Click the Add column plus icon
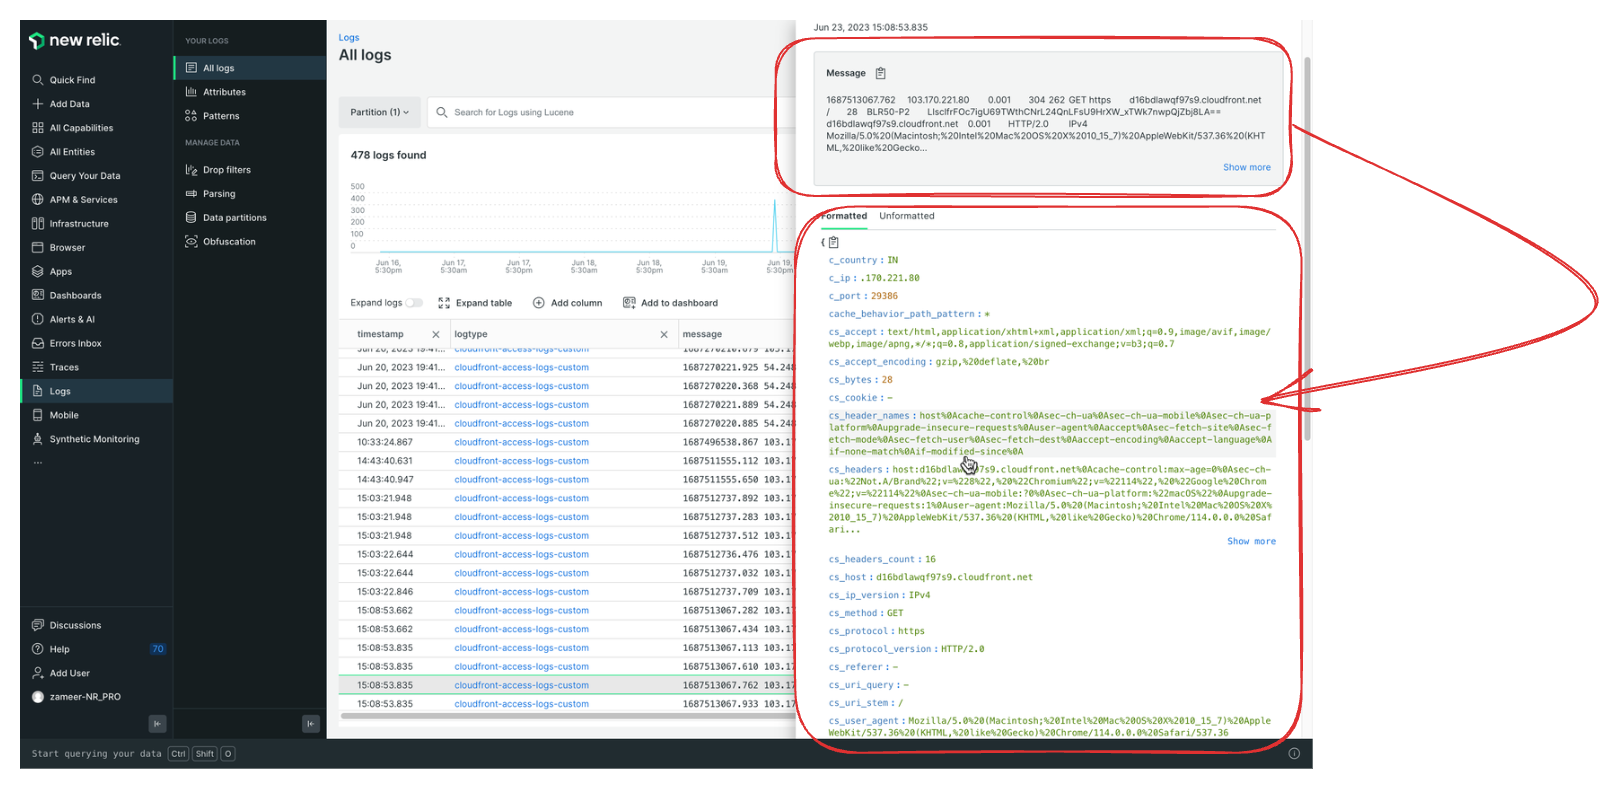Image resolution: width=1617 pixels, height=788 pixels. [539, 303]
